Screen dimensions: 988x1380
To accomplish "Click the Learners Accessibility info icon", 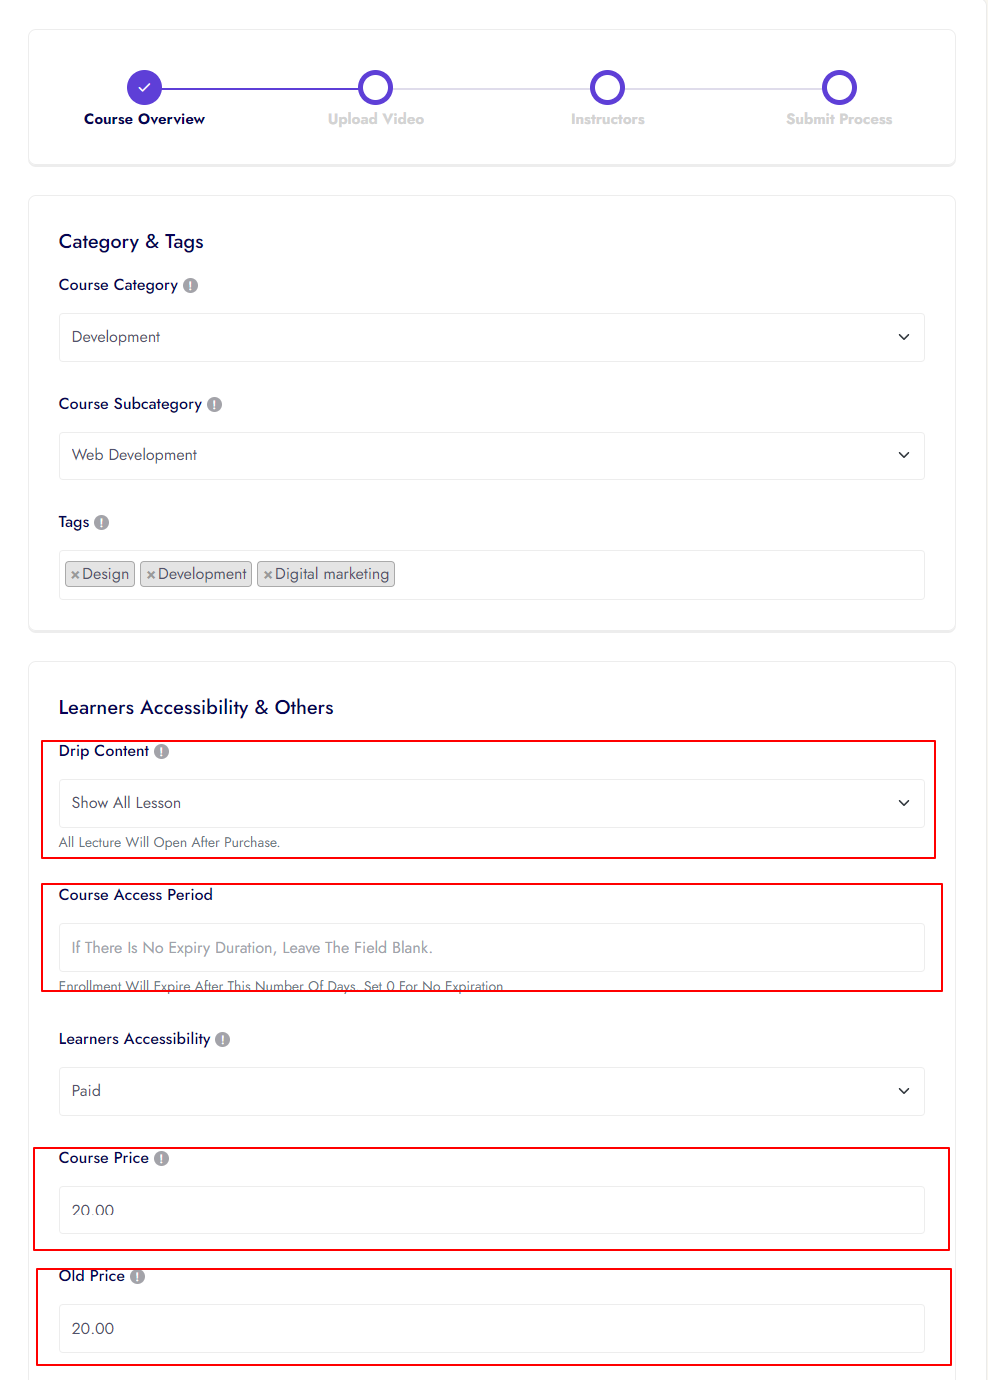I will pos(222,1040).
